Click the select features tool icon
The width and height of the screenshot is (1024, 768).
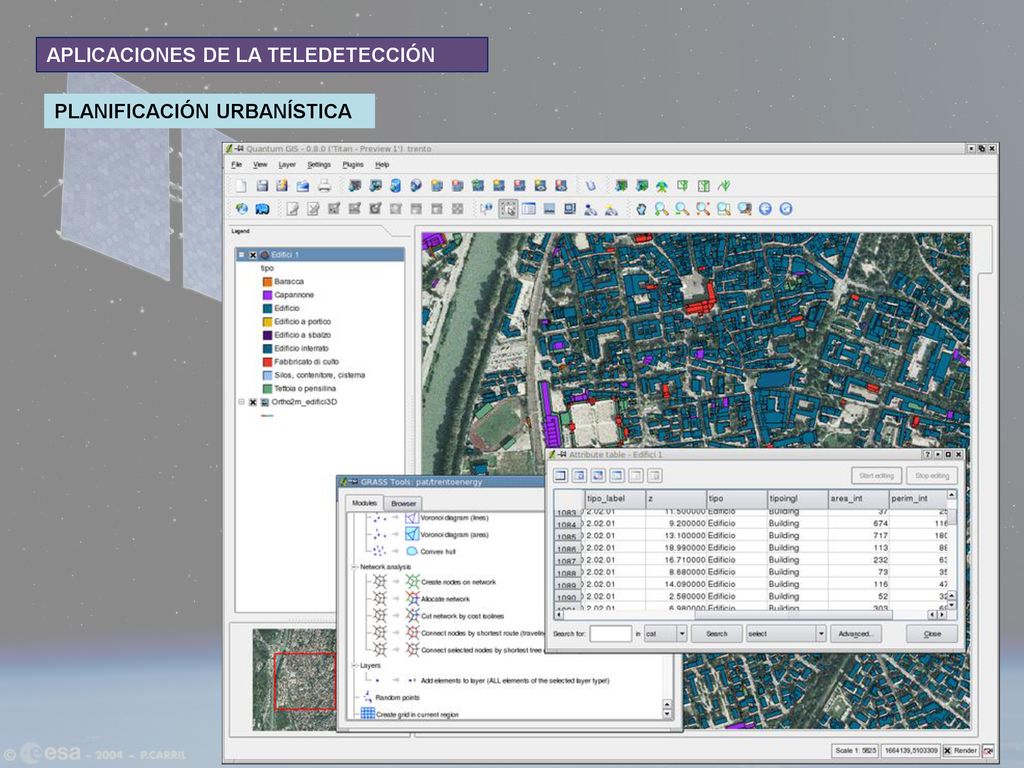[x=508, y=209]
